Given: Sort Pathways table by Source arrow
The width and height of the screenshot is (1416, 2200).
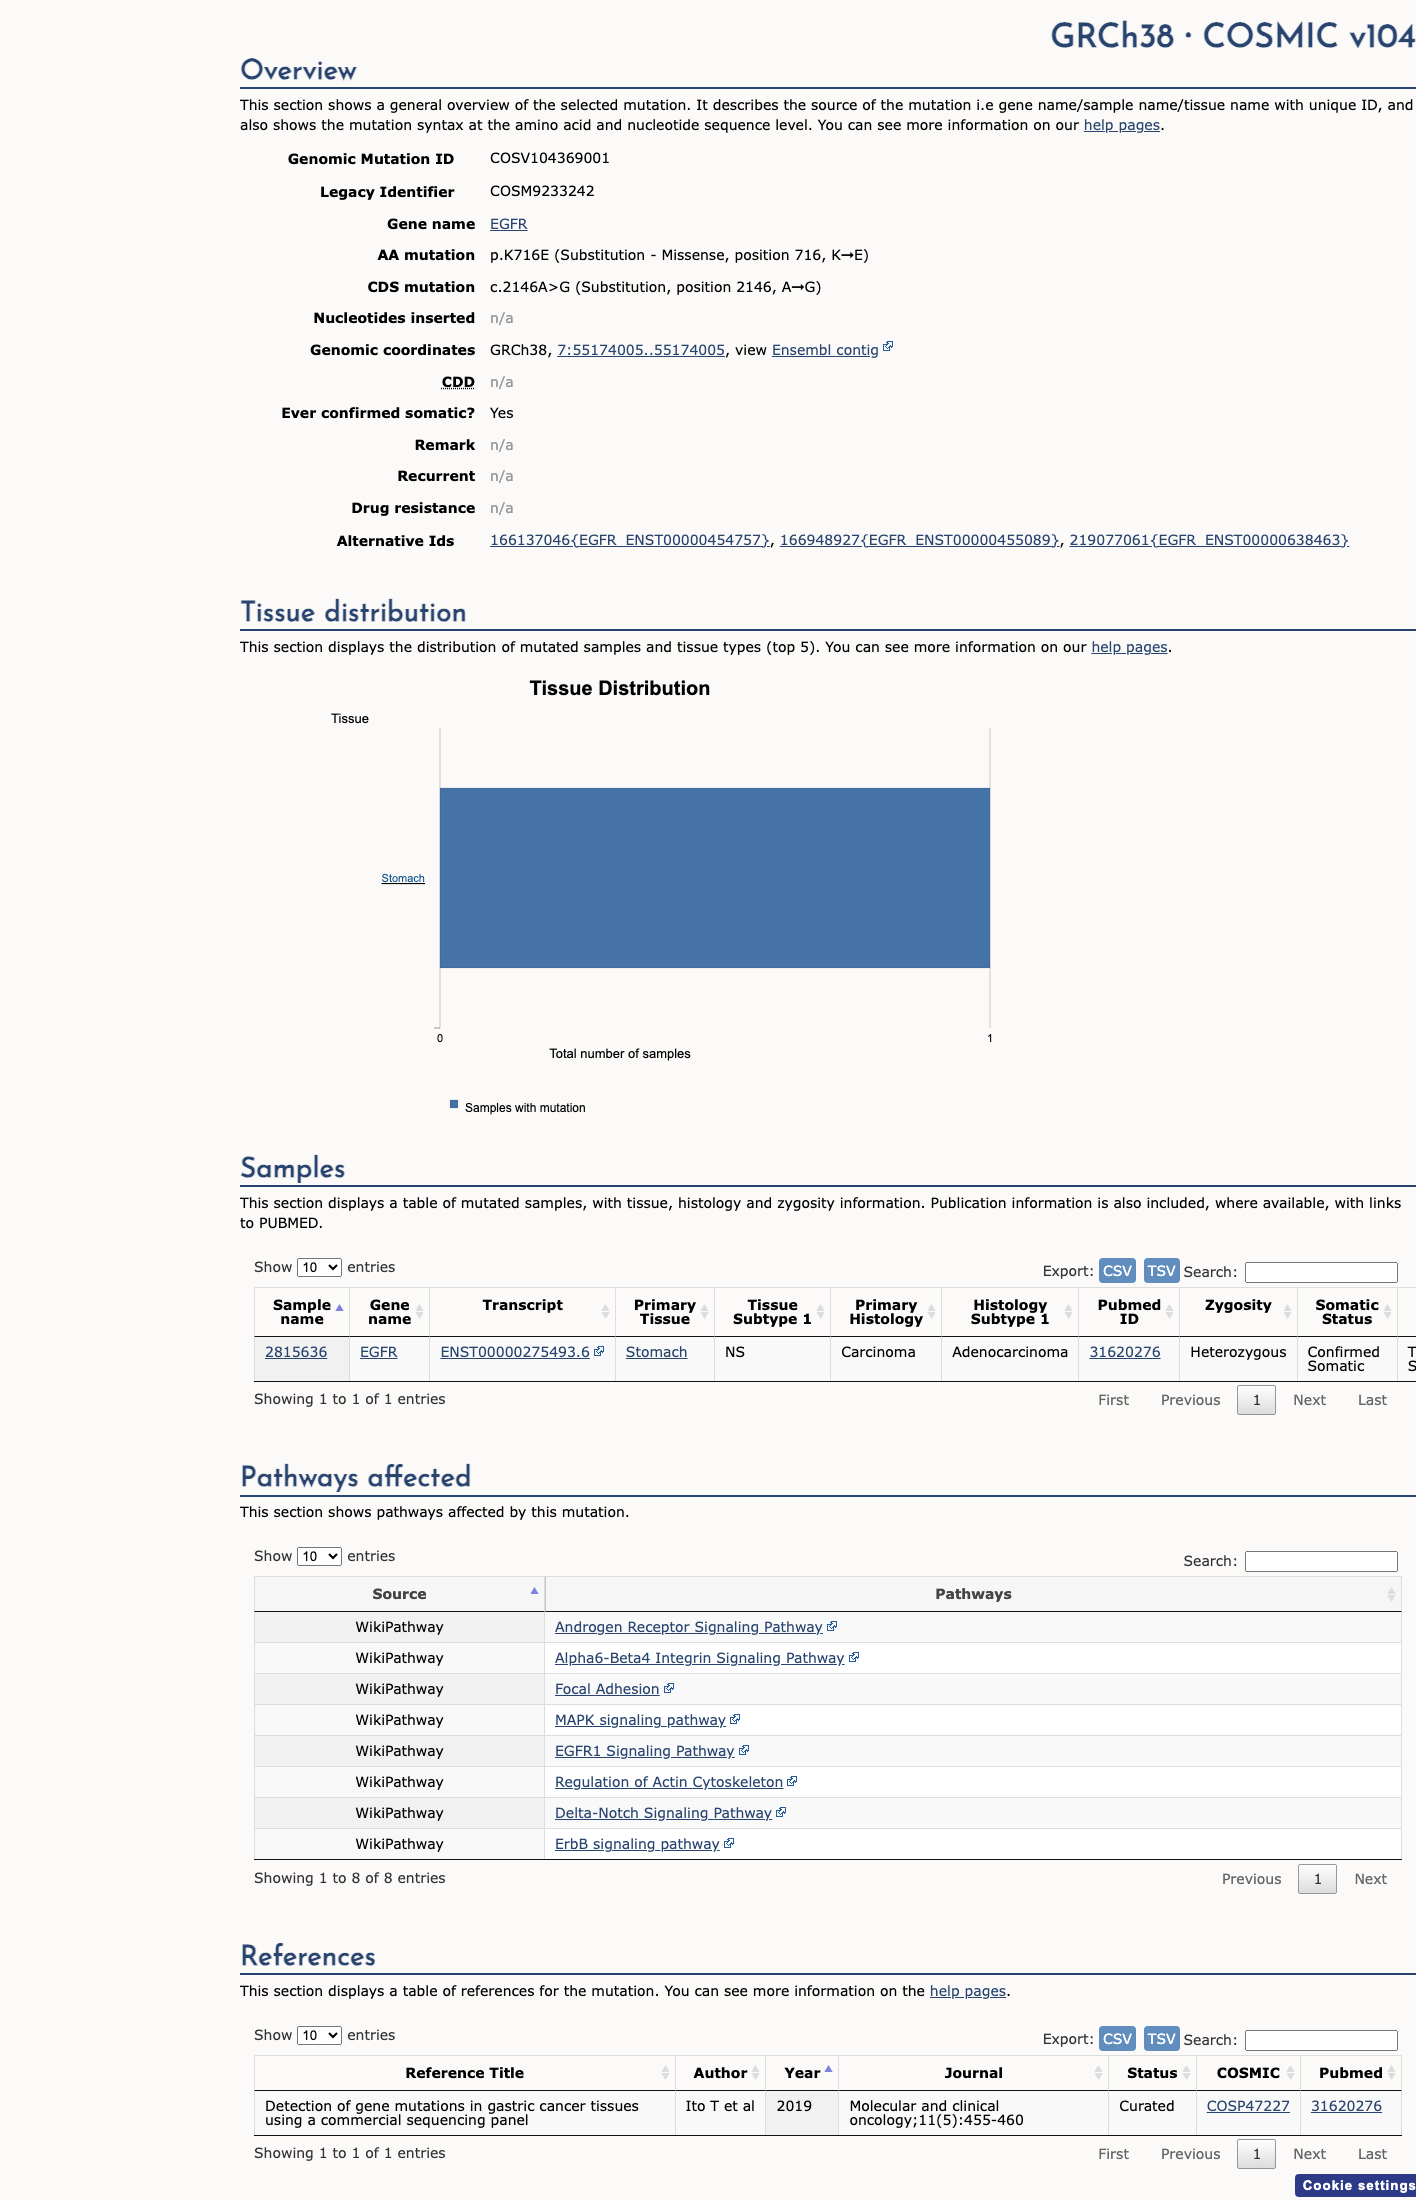Looking at the screenshot, I should pos(534,1591).
